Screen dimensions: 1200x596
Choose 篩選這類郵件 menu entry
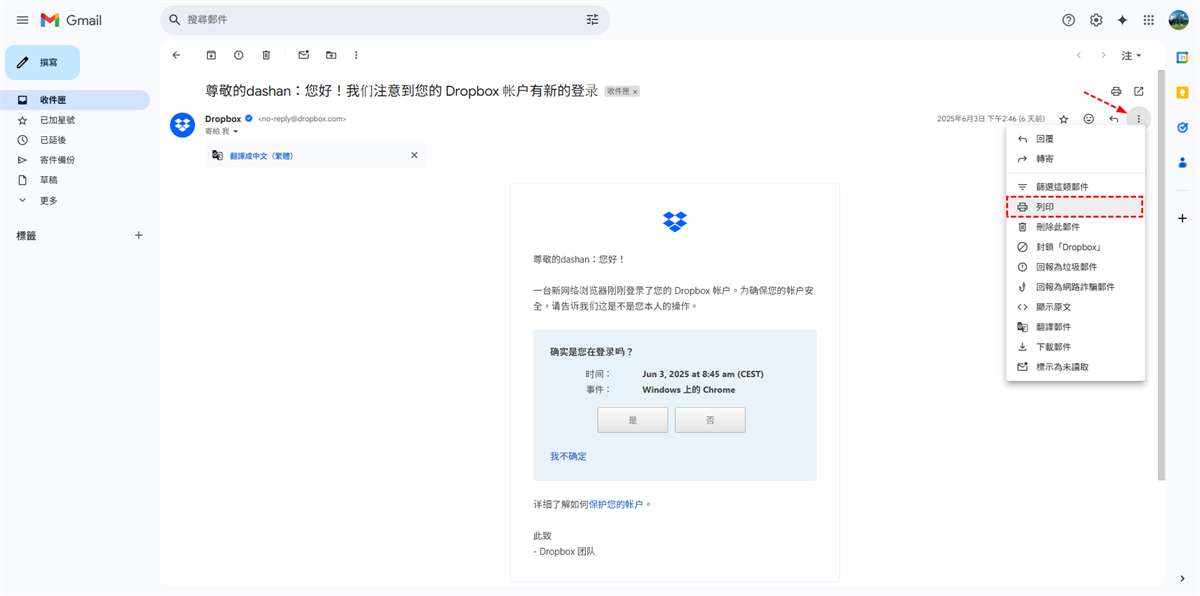(1075, 187)
